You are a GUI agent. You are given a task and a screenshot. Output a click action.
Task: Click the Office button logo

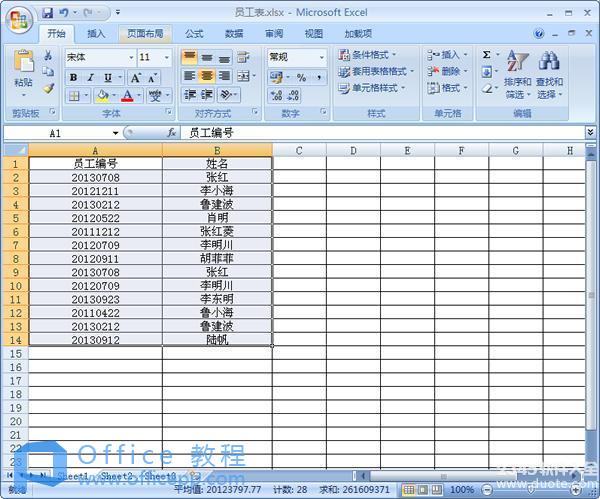17,17
